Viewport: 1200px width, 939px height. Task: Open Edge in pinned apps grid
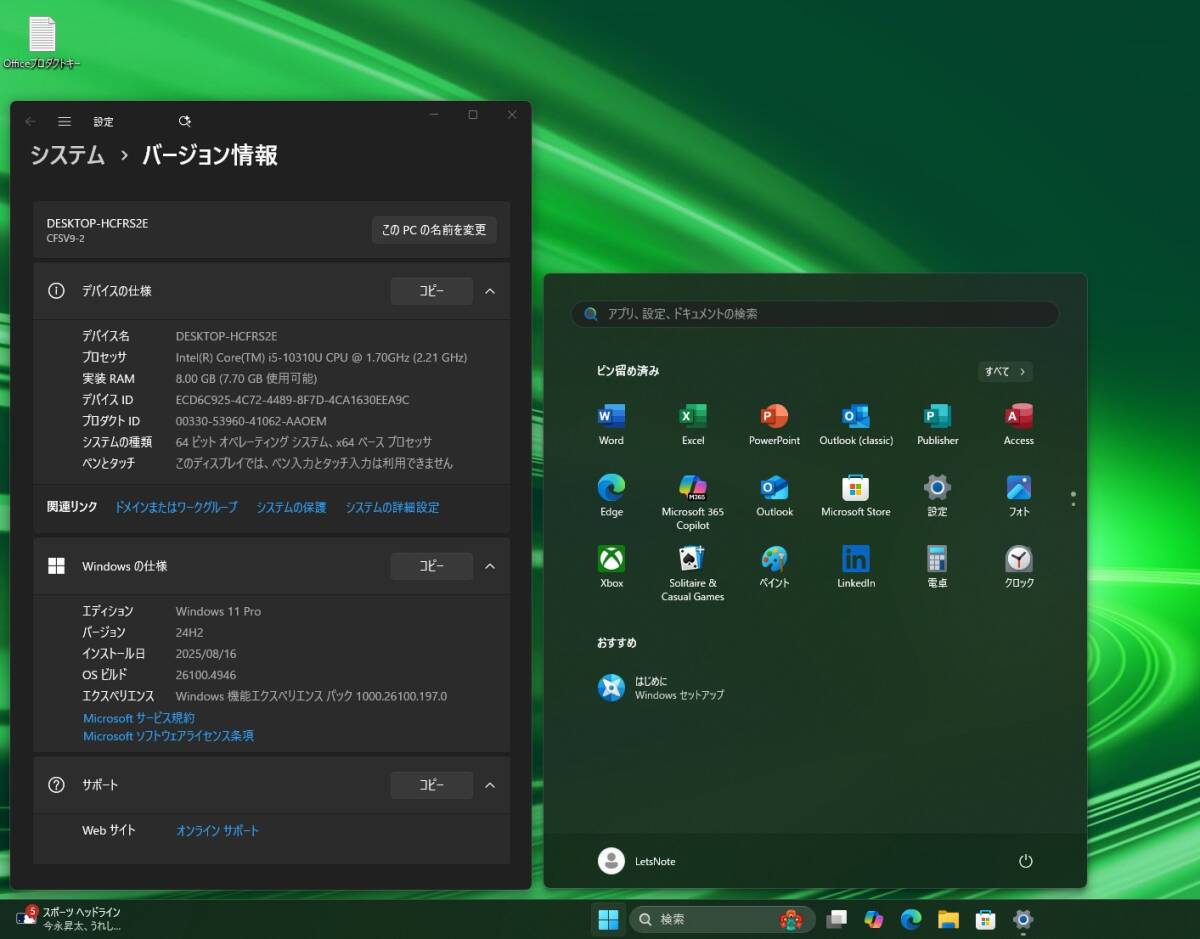pyautogui.click(x=611, y=496)
